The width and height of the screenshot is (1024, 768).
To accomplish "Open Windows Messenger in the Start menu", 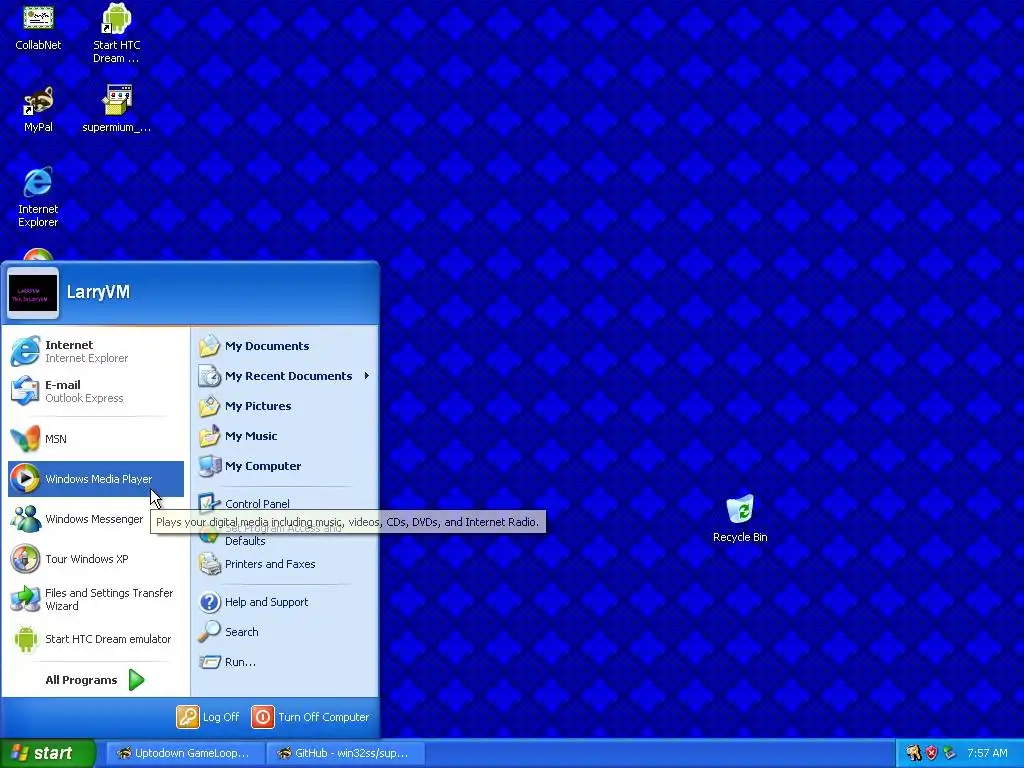I will pos(96,519).
